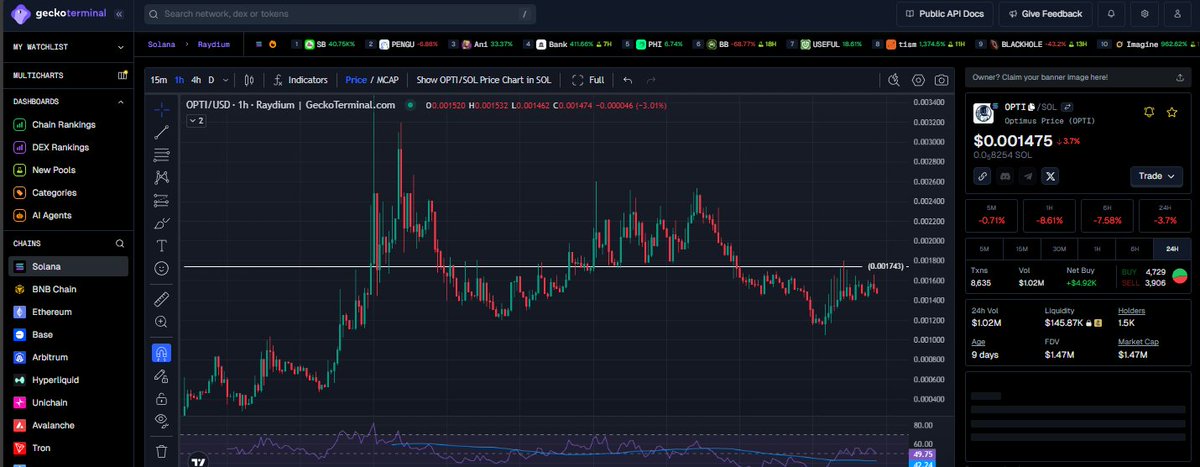Click the Give Feedback button
Image resolution: width=1200 pixels, height=467 pixels.
[x=1046, y=14]
